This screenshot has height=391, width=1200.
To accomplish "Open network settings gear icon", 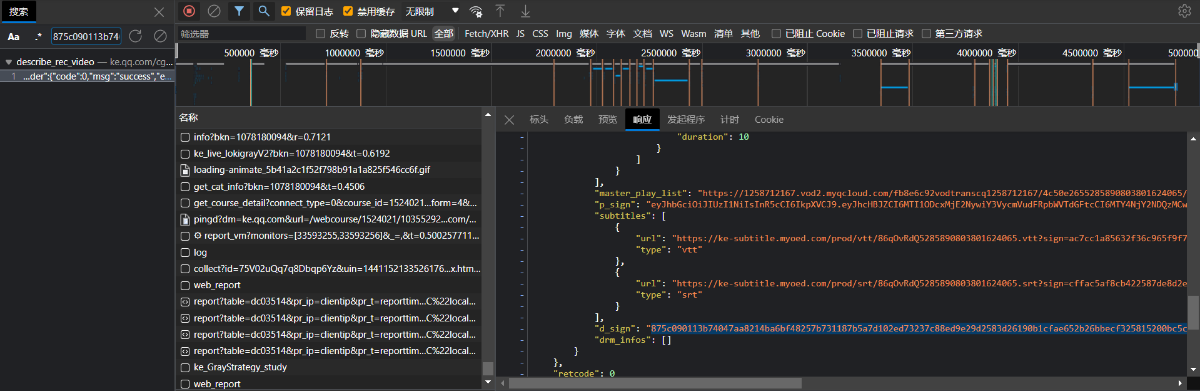I will [x=1185, y=11].
